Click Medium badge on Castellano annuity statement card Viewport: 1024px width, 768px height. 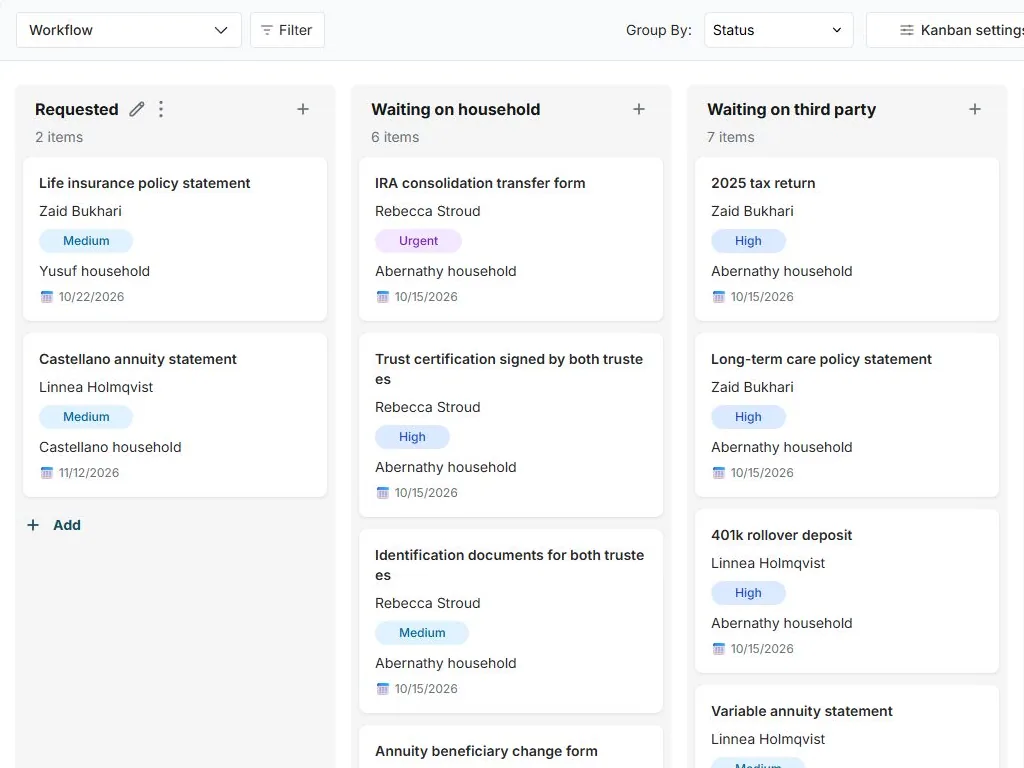point(86,417)
